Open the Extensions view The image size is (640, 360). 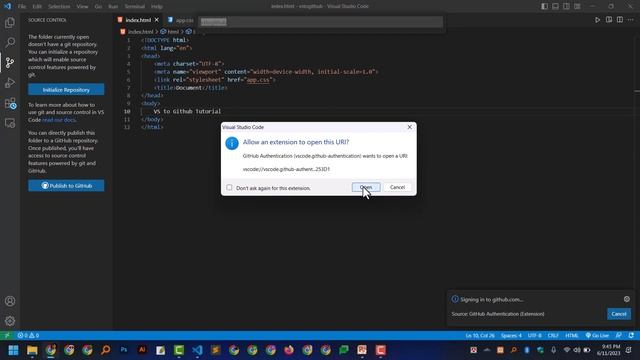10,103
